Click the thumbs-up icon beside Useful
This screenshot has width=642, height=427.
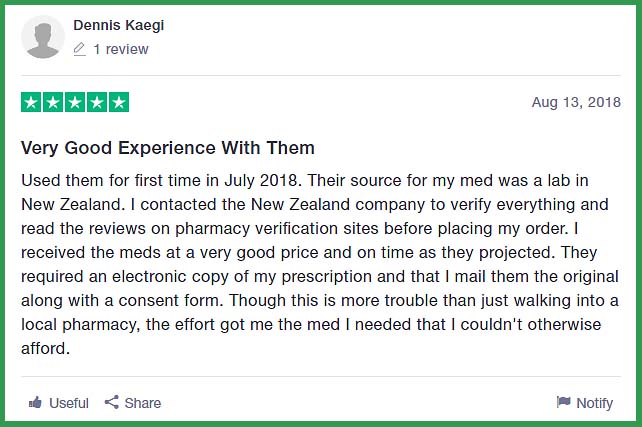click(35, 402)
